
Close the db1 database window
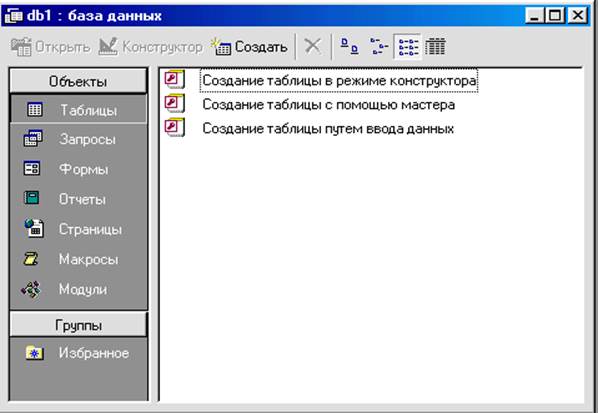pos(578,16)
